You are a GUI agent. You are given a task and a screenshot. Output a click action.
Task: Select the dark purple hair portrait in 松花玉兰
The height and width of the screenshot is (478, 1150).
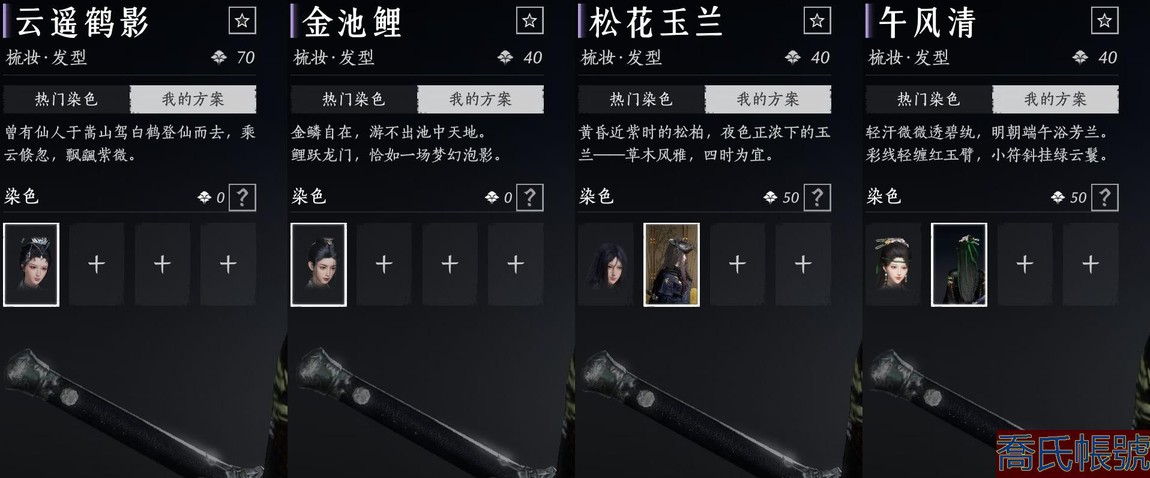[x=606, y=265]
